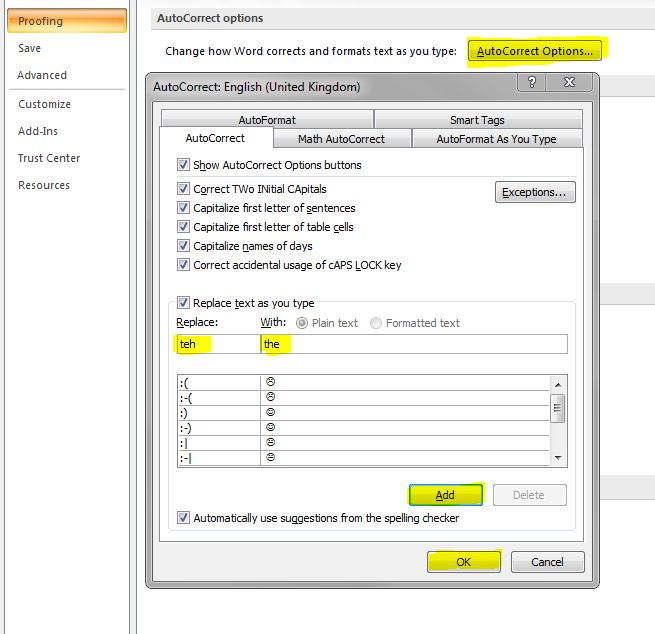The image size is (655, 634).
Task: Select the Formatted text radio button
Action: pyautogui.click(x=376, y=323)
